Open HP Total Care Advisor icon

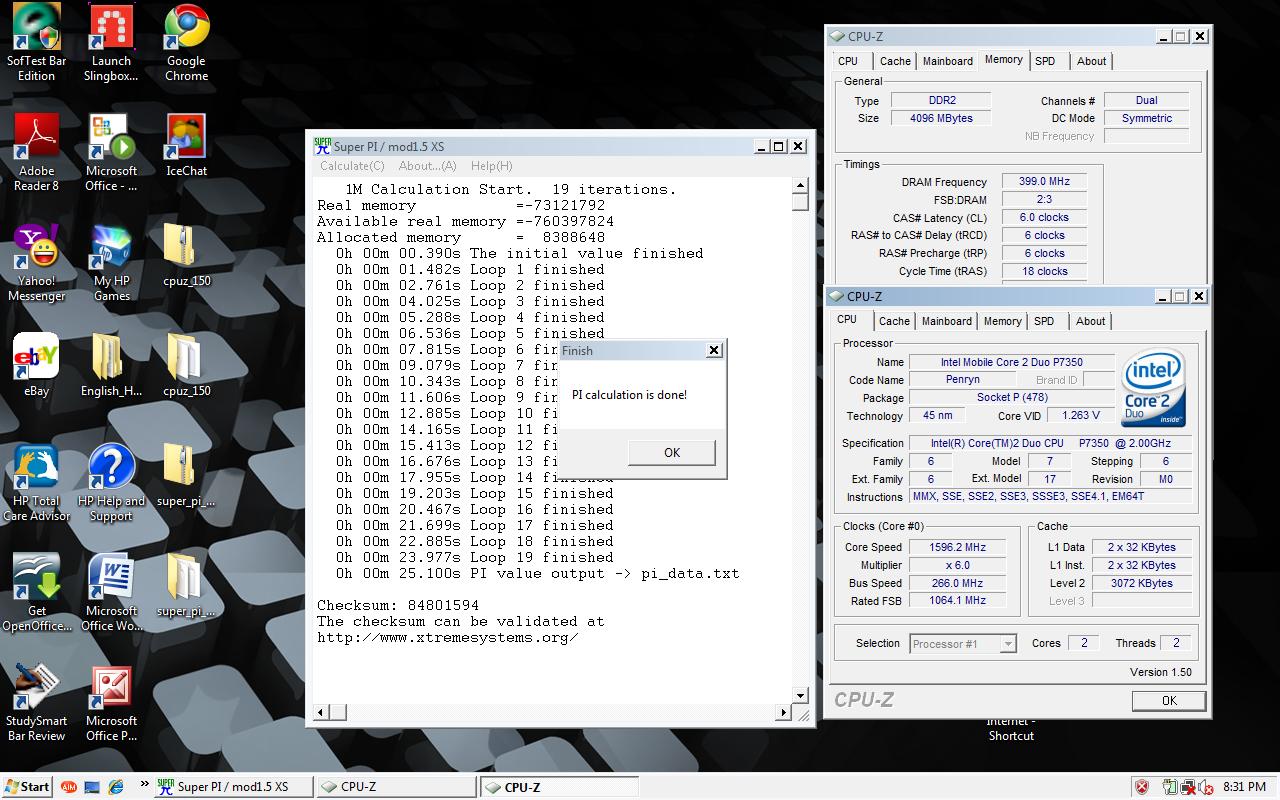coord(36,483)
